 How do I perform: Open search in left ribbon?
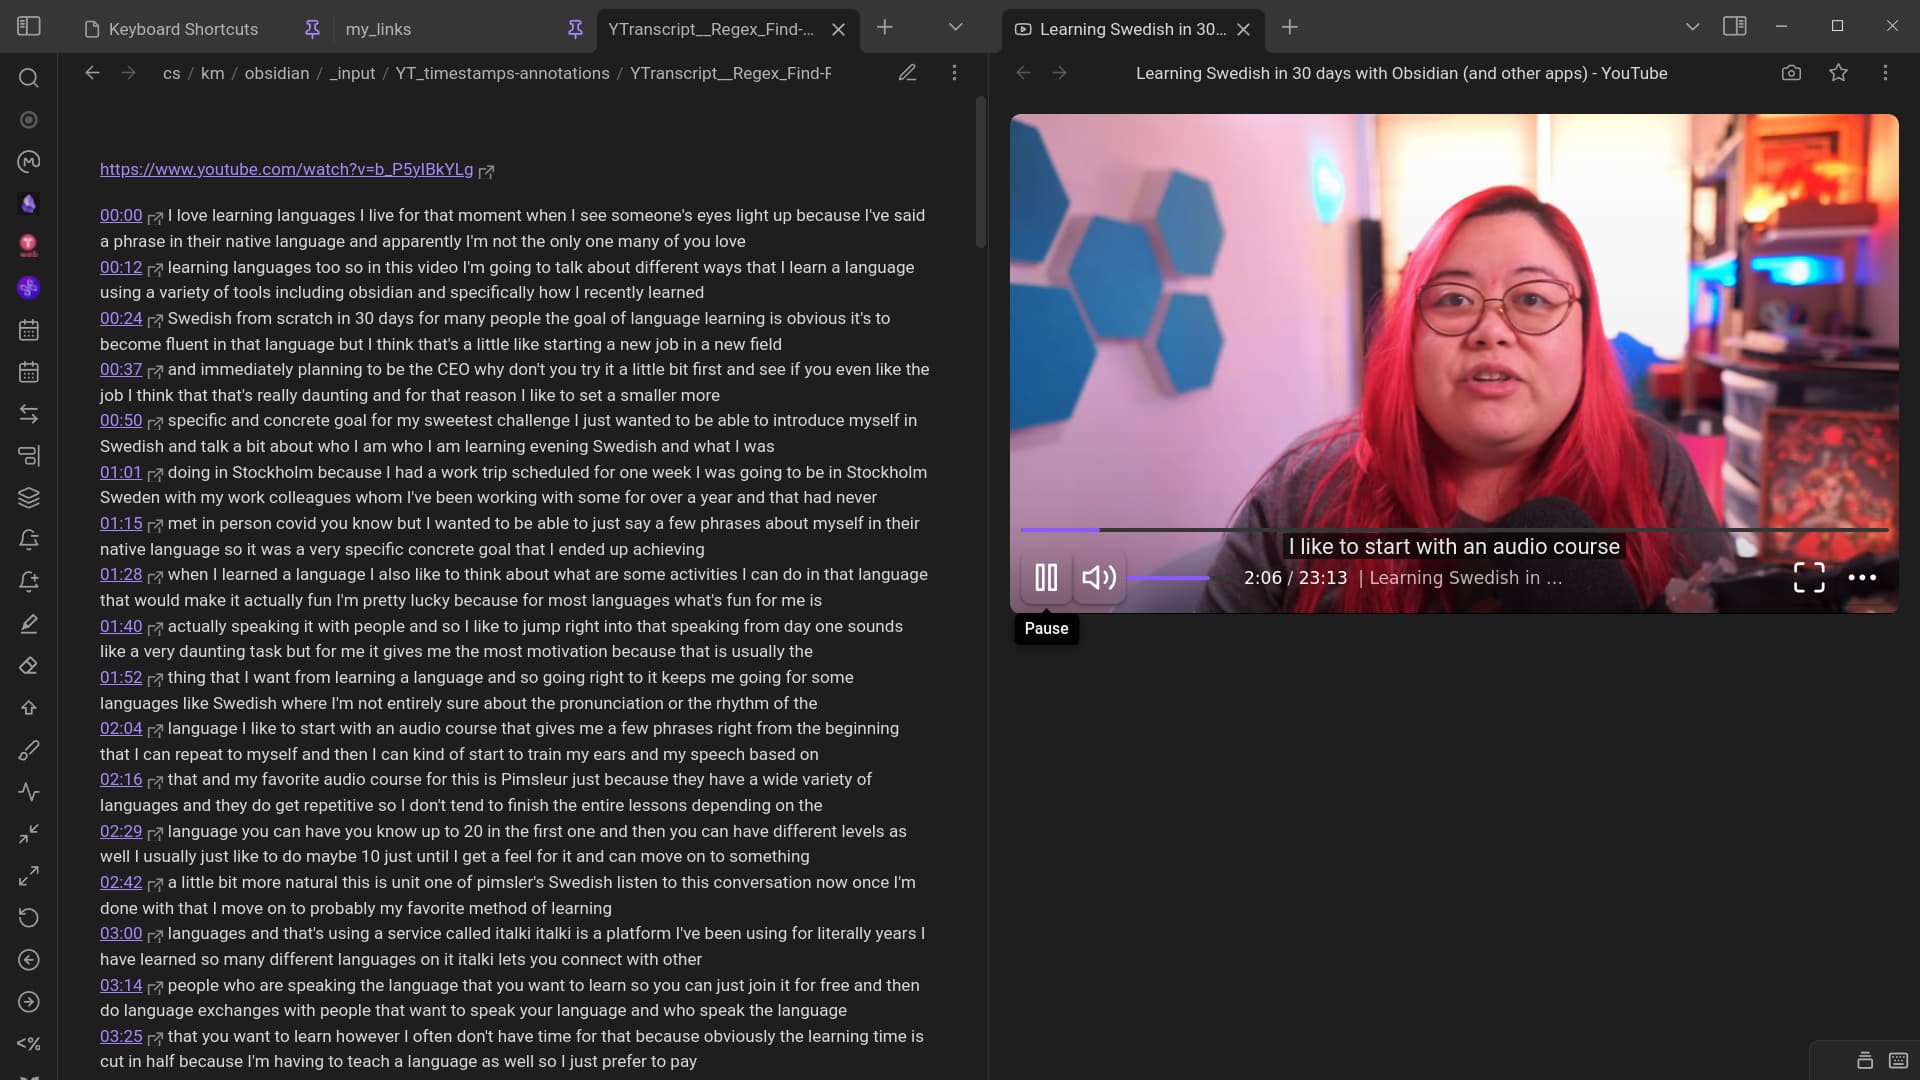(29, 78)
